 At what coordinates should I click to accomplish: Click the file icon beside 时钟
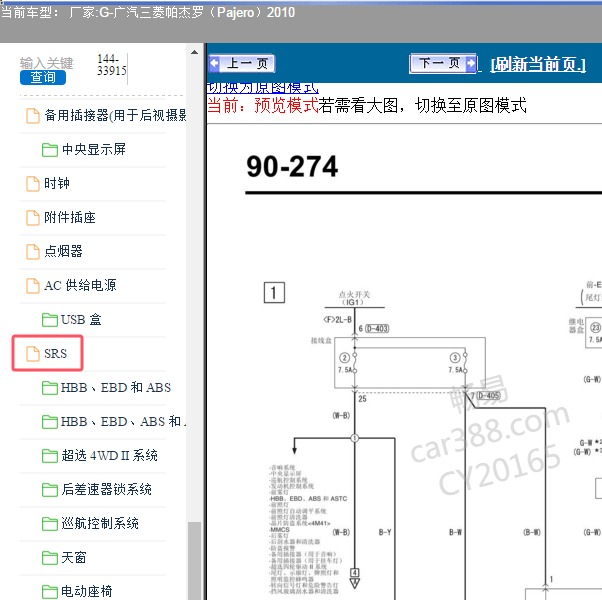coord(33,183)
